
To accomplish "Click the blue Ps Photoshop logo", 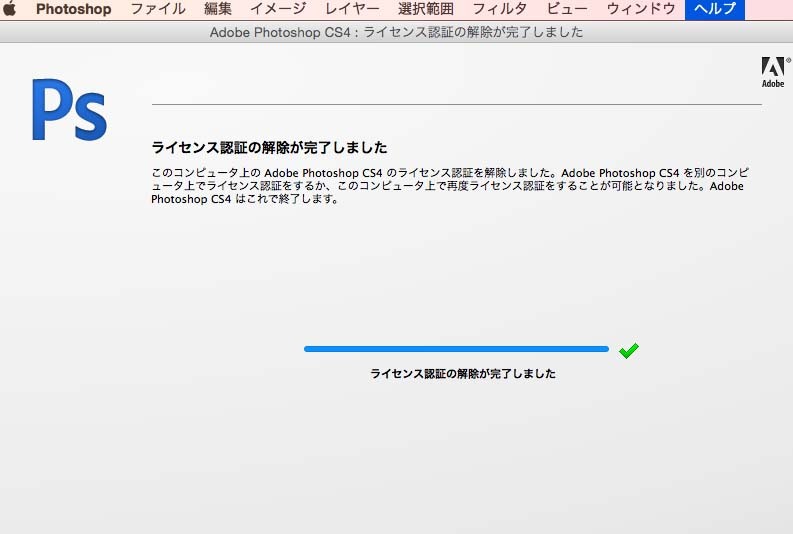I will point(69,109).
